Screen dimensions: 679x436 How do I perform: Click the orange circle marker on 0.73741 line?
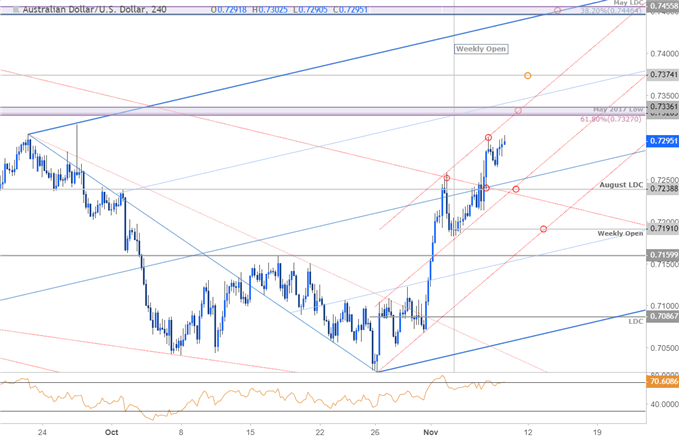coord(527,76)
